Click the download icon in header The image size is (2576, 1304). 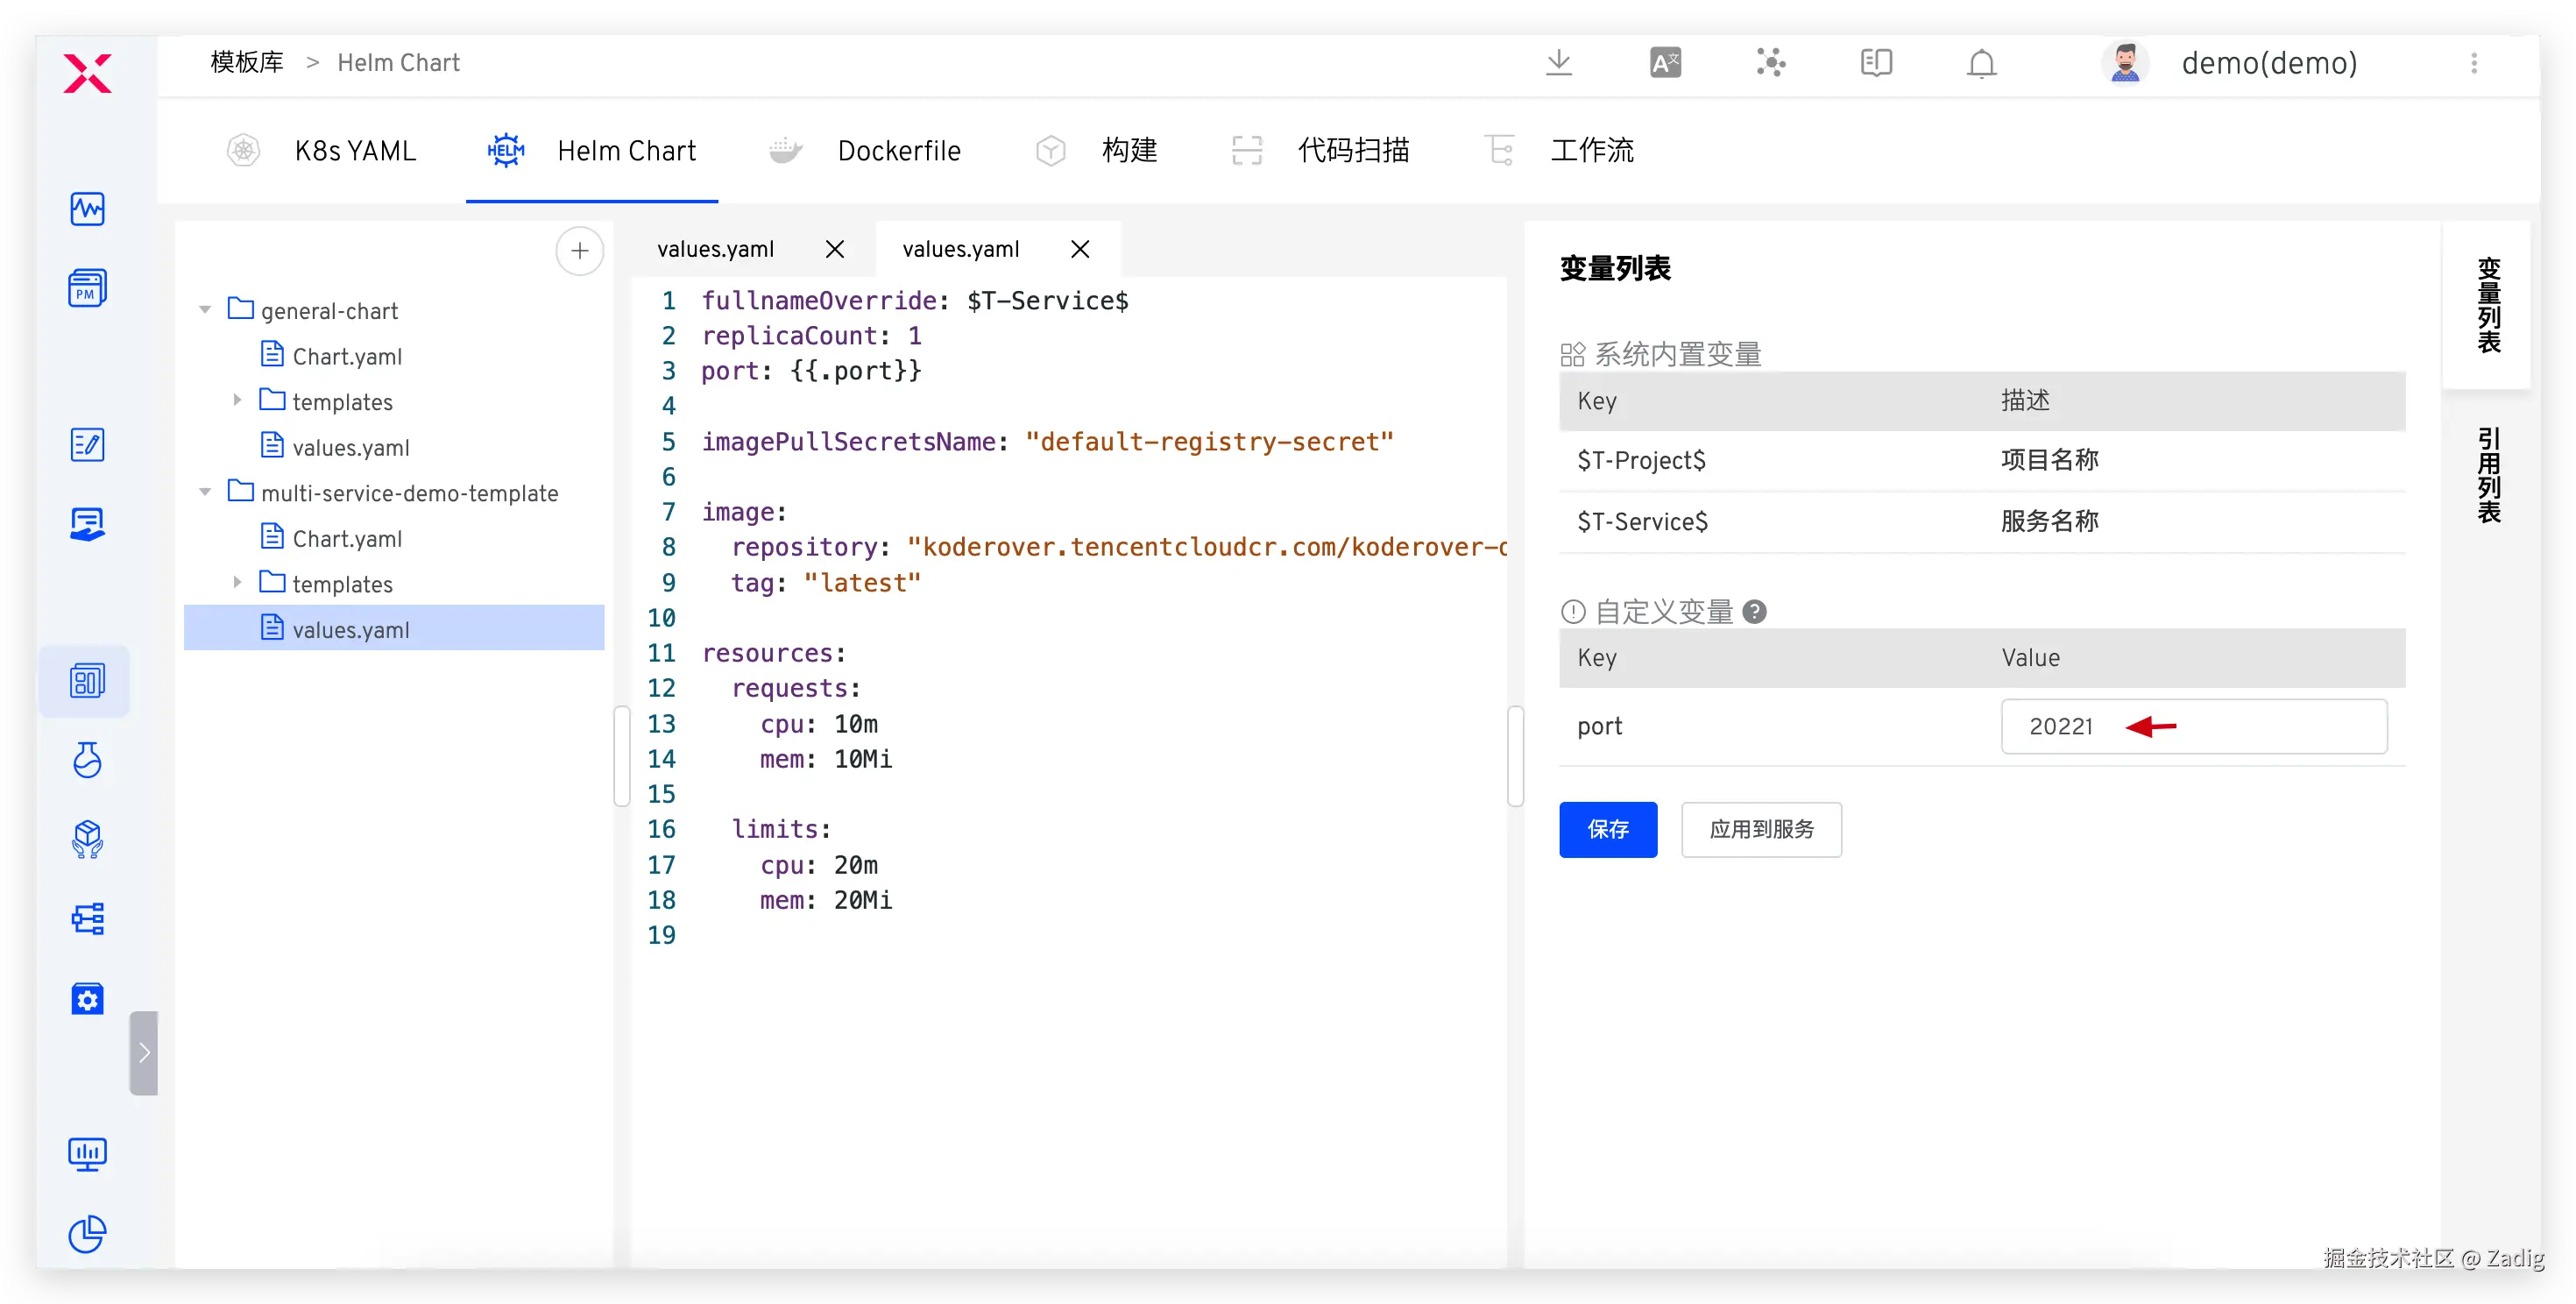pyautogui.click(x=1558, y=63)
